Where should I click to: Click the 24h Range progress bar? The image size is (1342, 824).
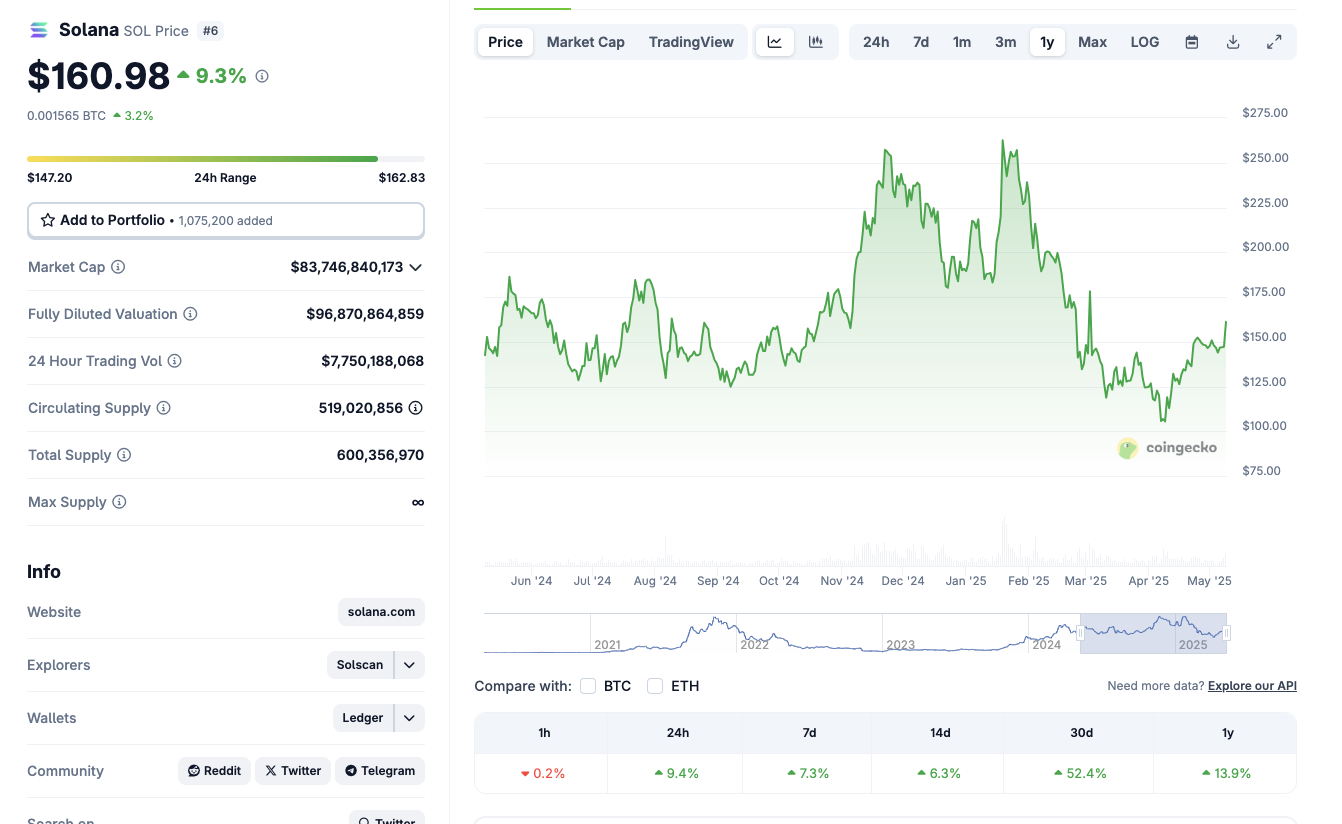tap(226, 158)
